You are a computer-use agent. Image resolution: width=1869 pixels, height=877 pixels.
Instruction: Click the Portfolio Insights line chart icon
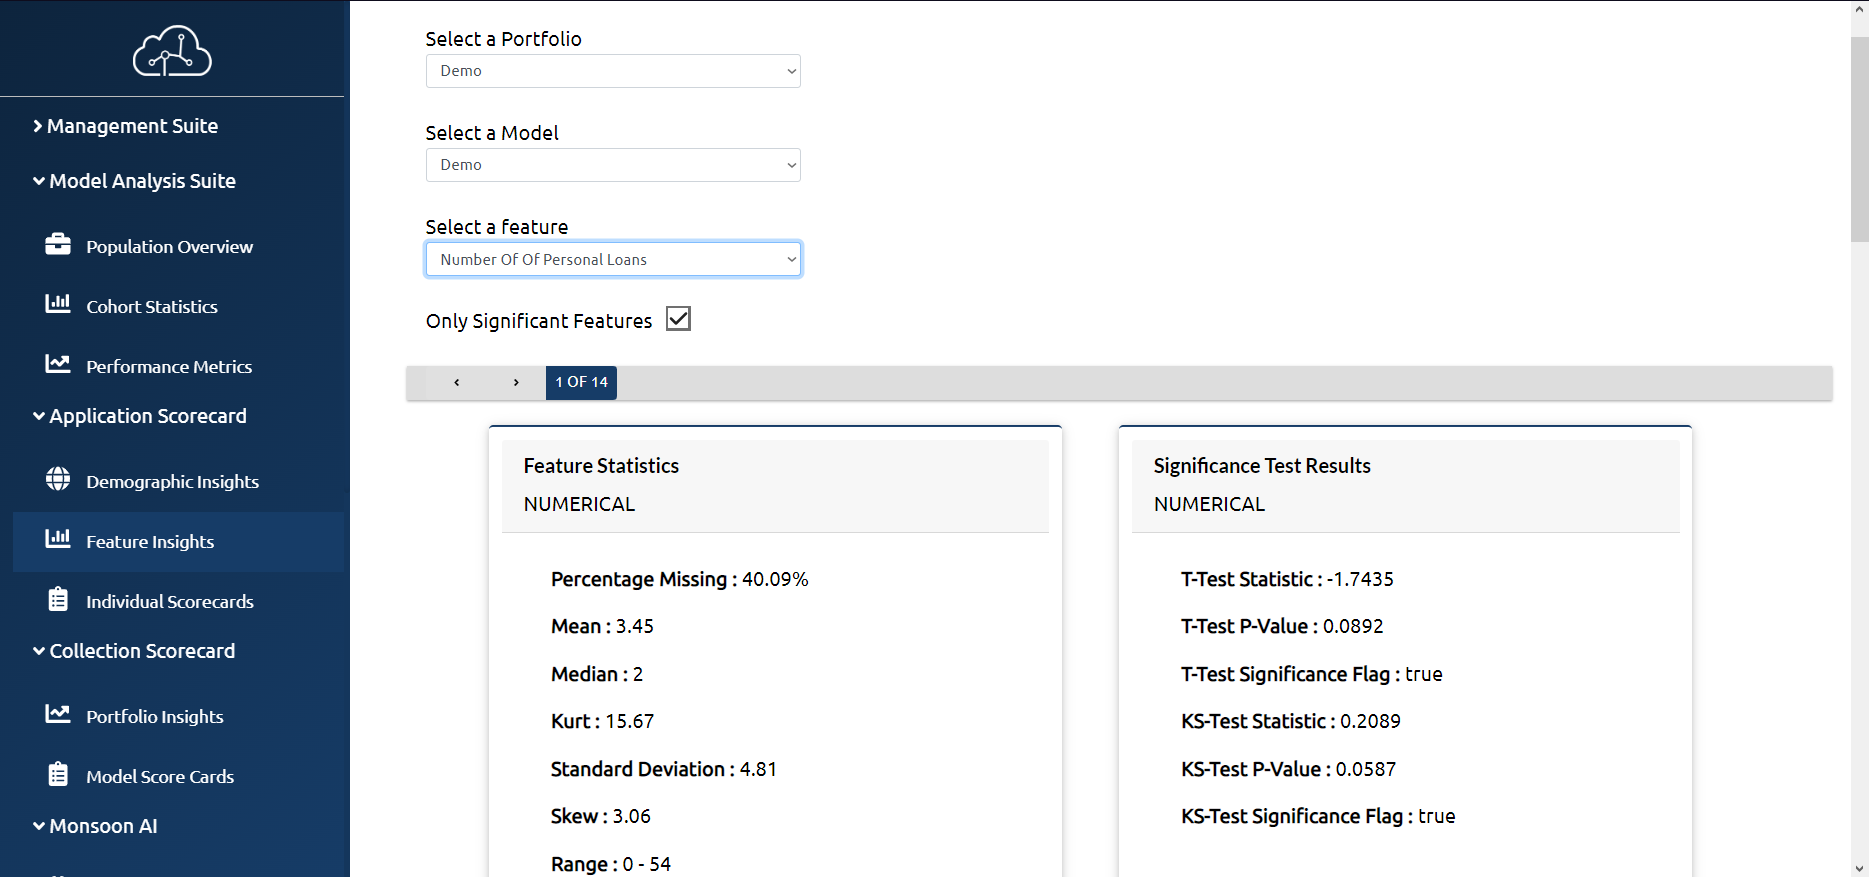point(58,714)
